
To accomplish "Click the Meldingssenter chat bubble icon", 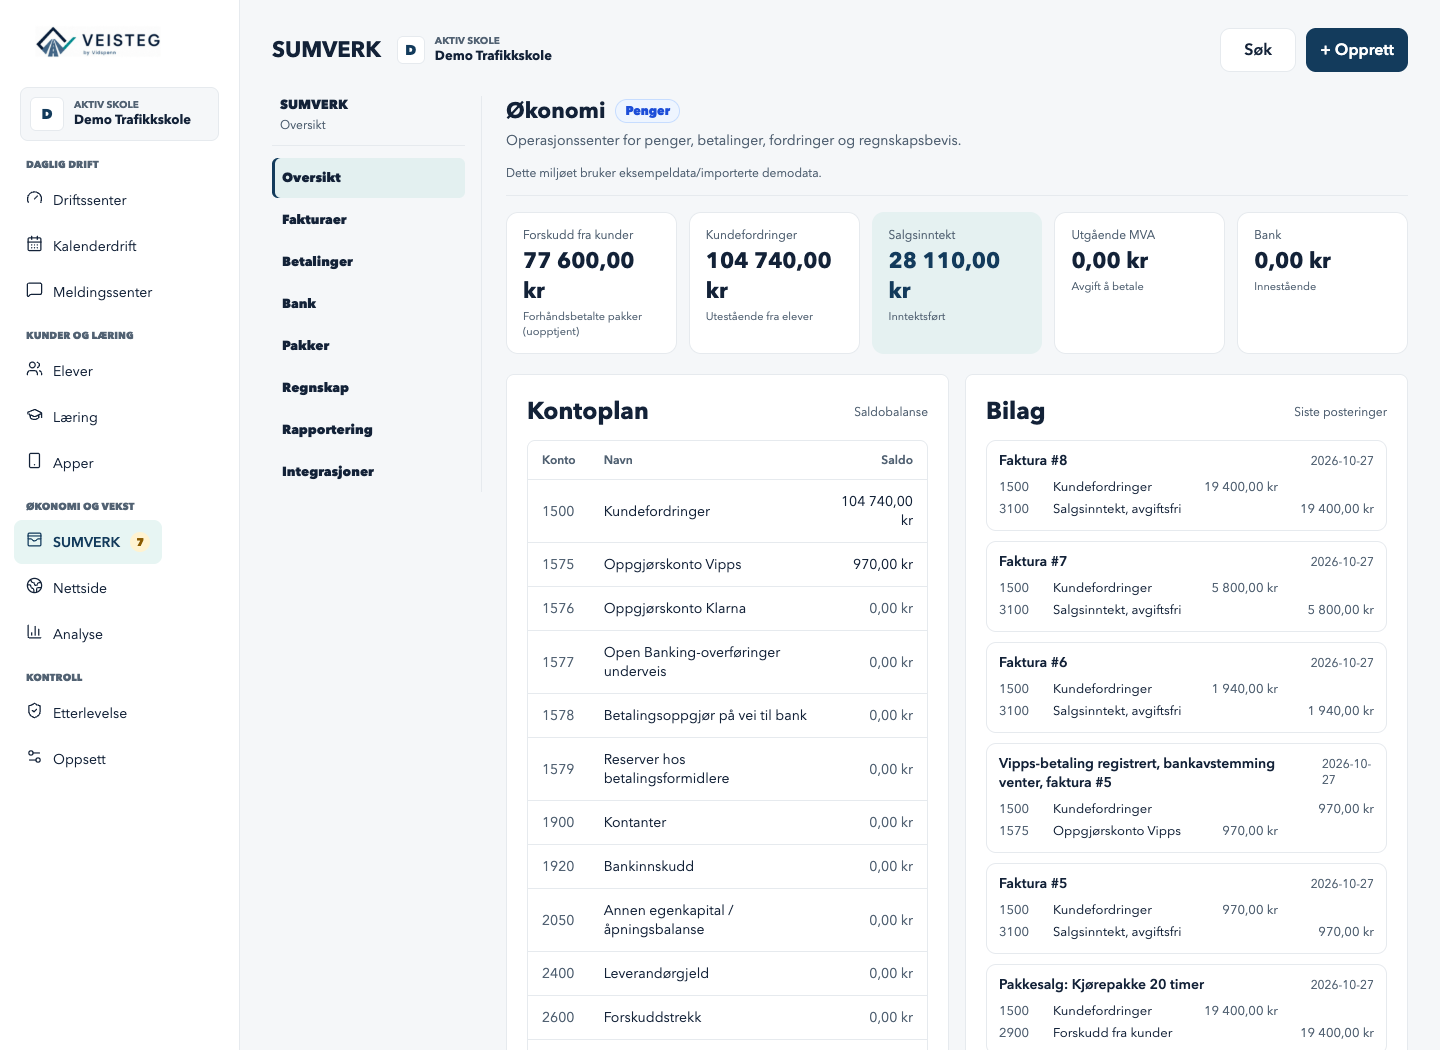I will click(35, 291).
